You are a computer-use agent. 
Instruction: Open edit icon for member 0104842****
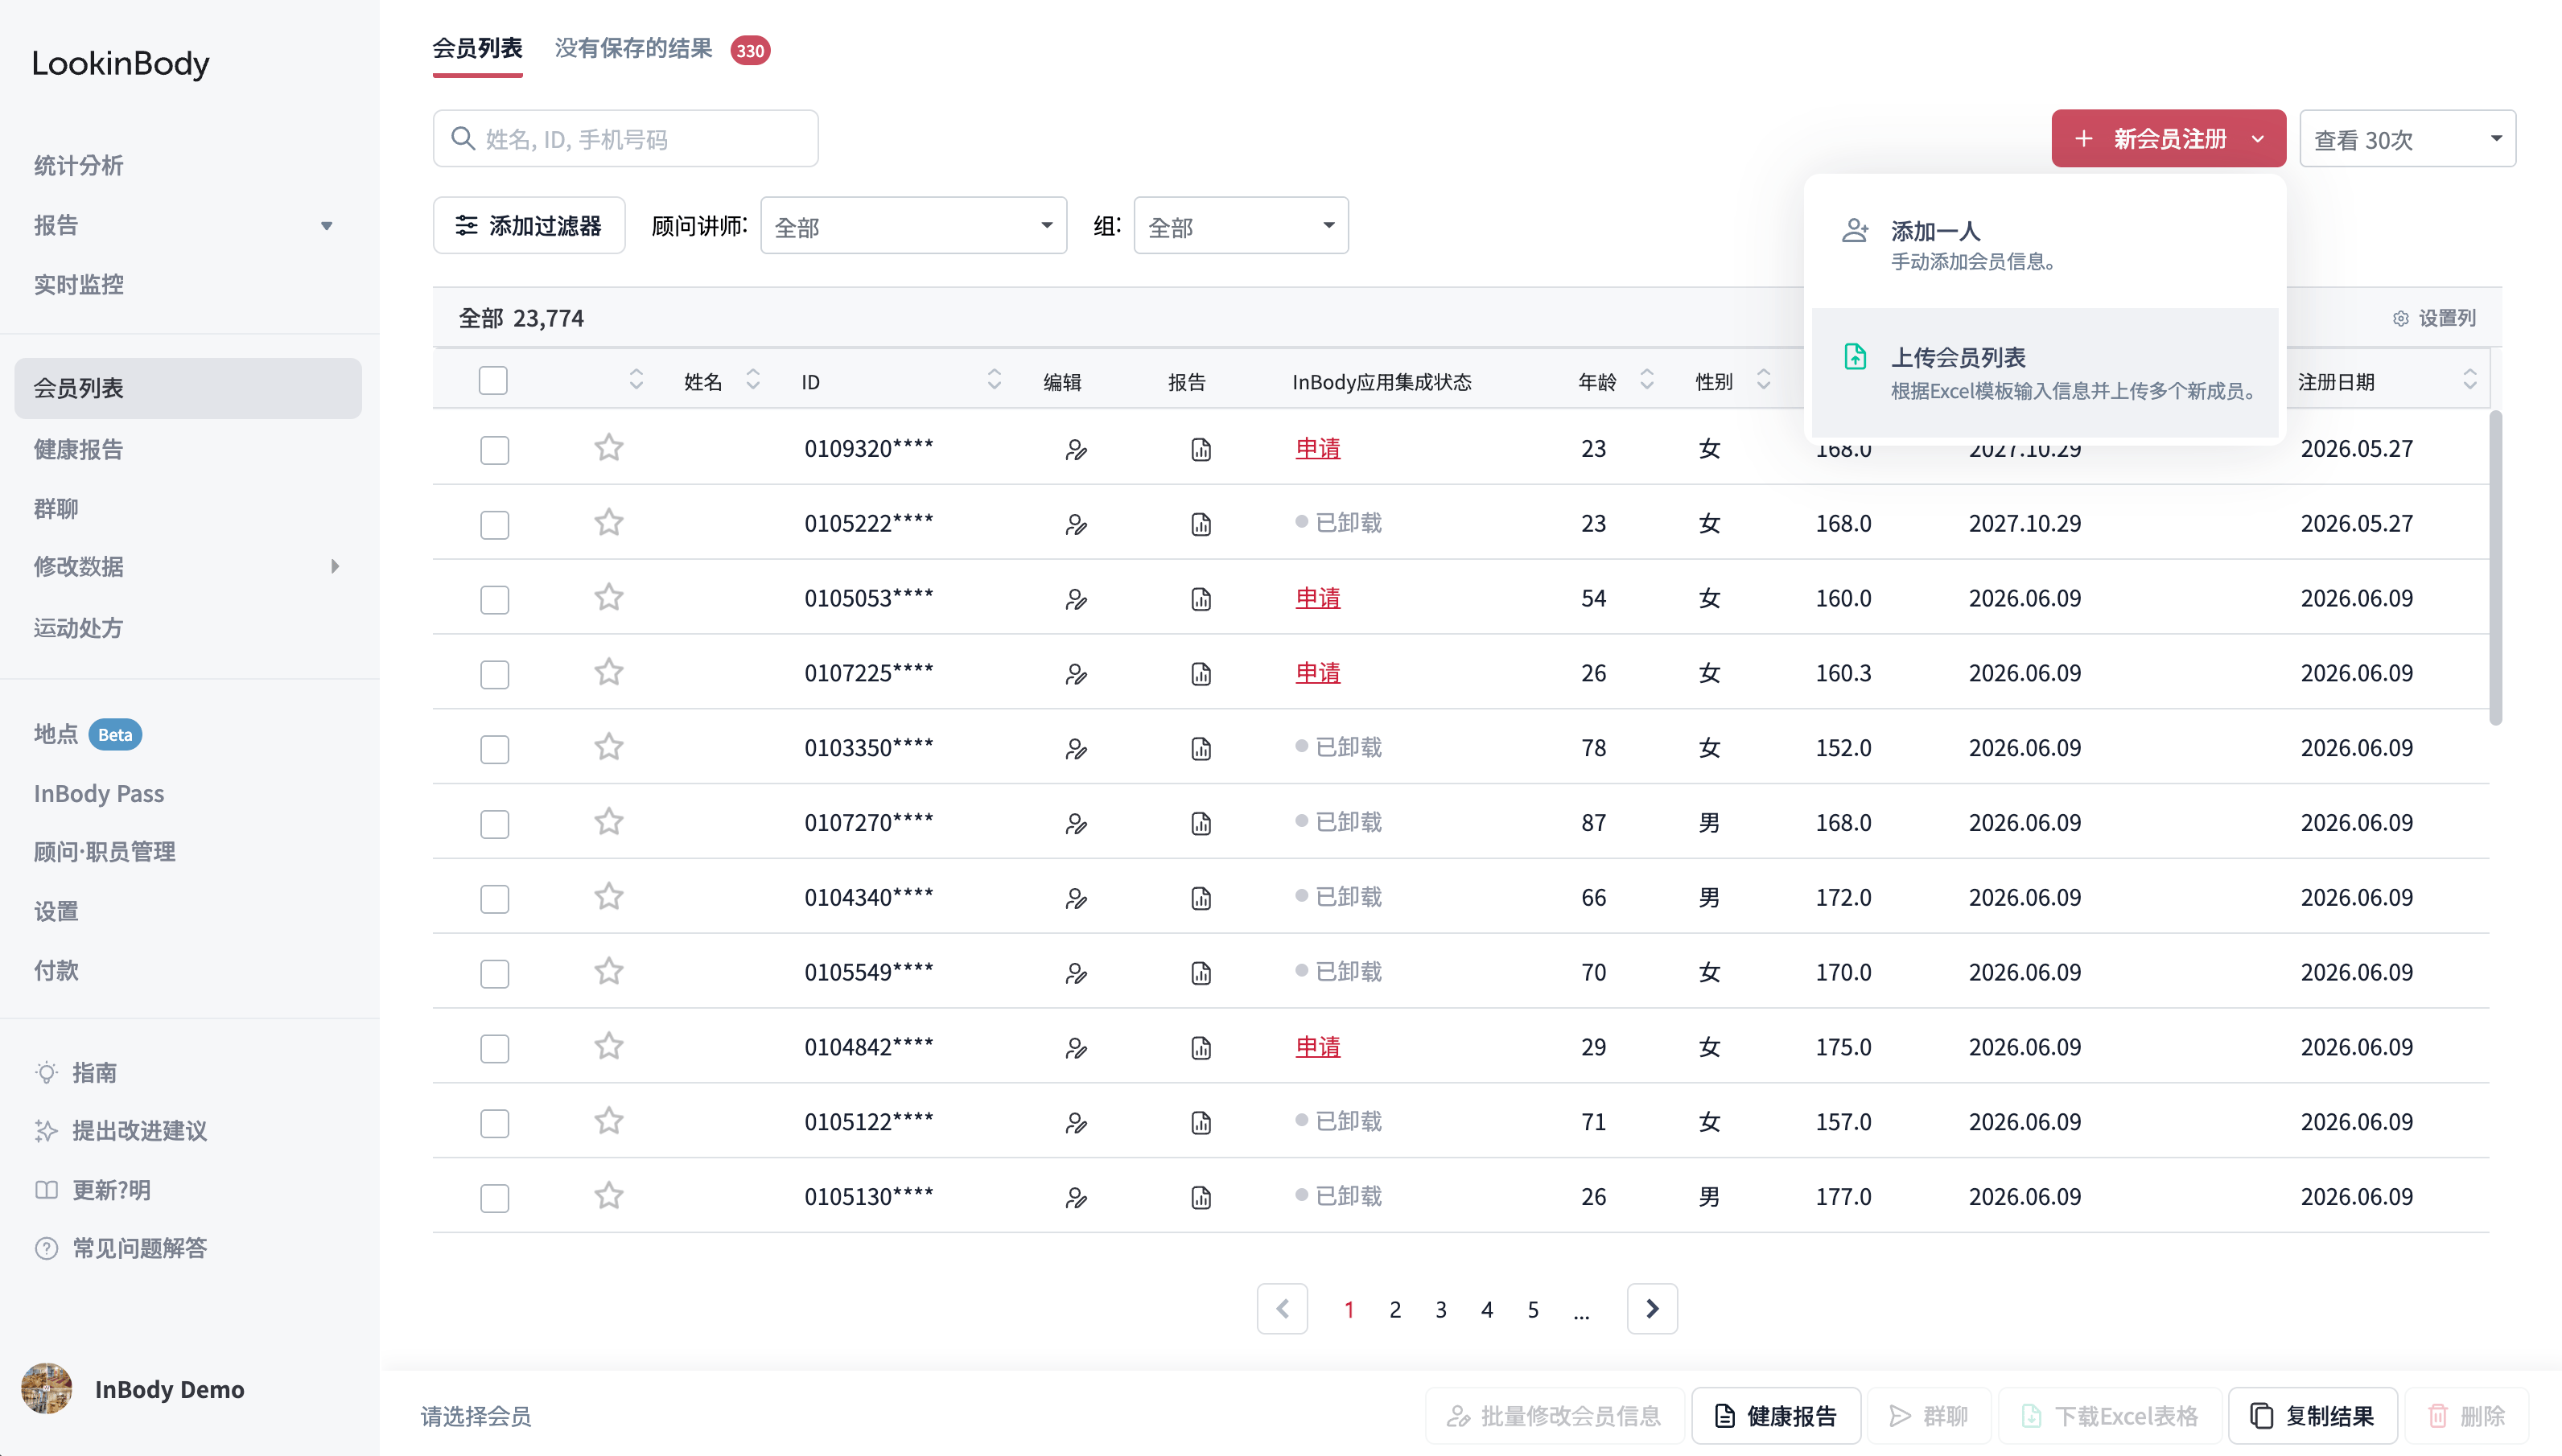[1076, 1048]
